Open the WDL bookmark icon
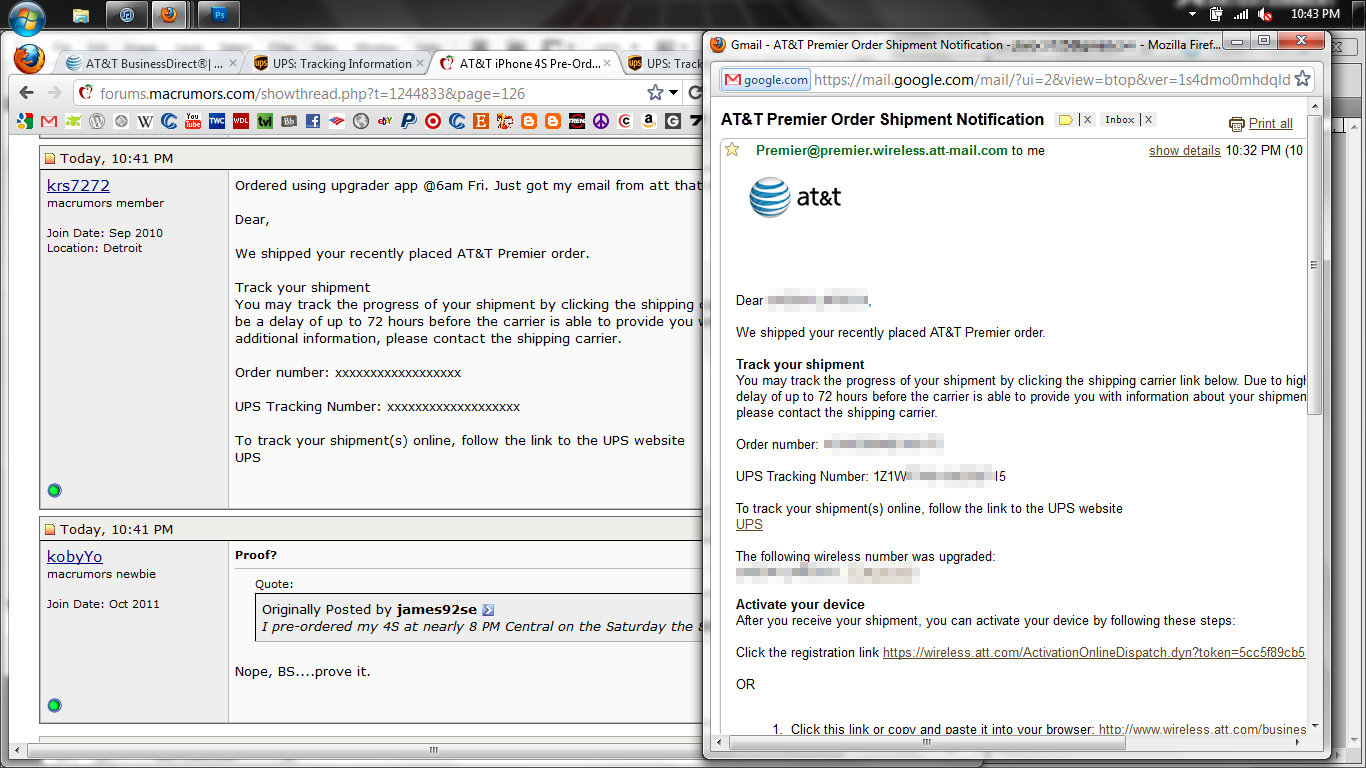 point(241,121)
